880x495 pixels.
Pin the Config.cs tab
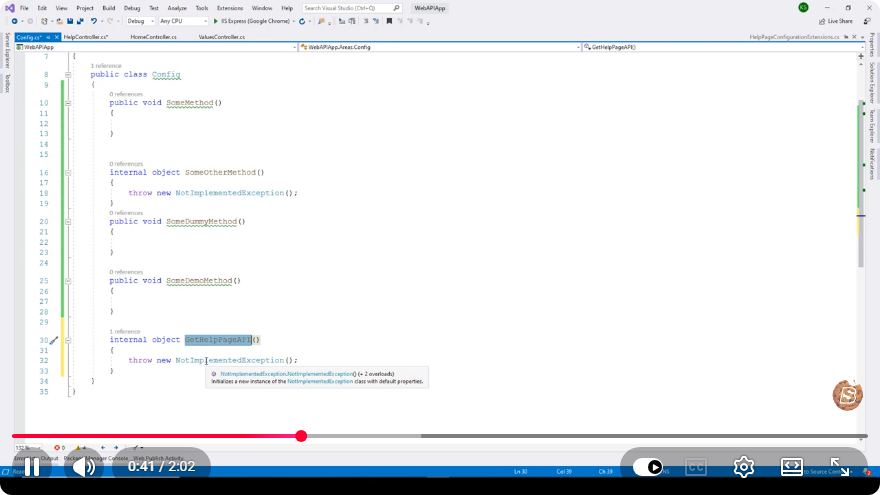[x=48, y=37]
